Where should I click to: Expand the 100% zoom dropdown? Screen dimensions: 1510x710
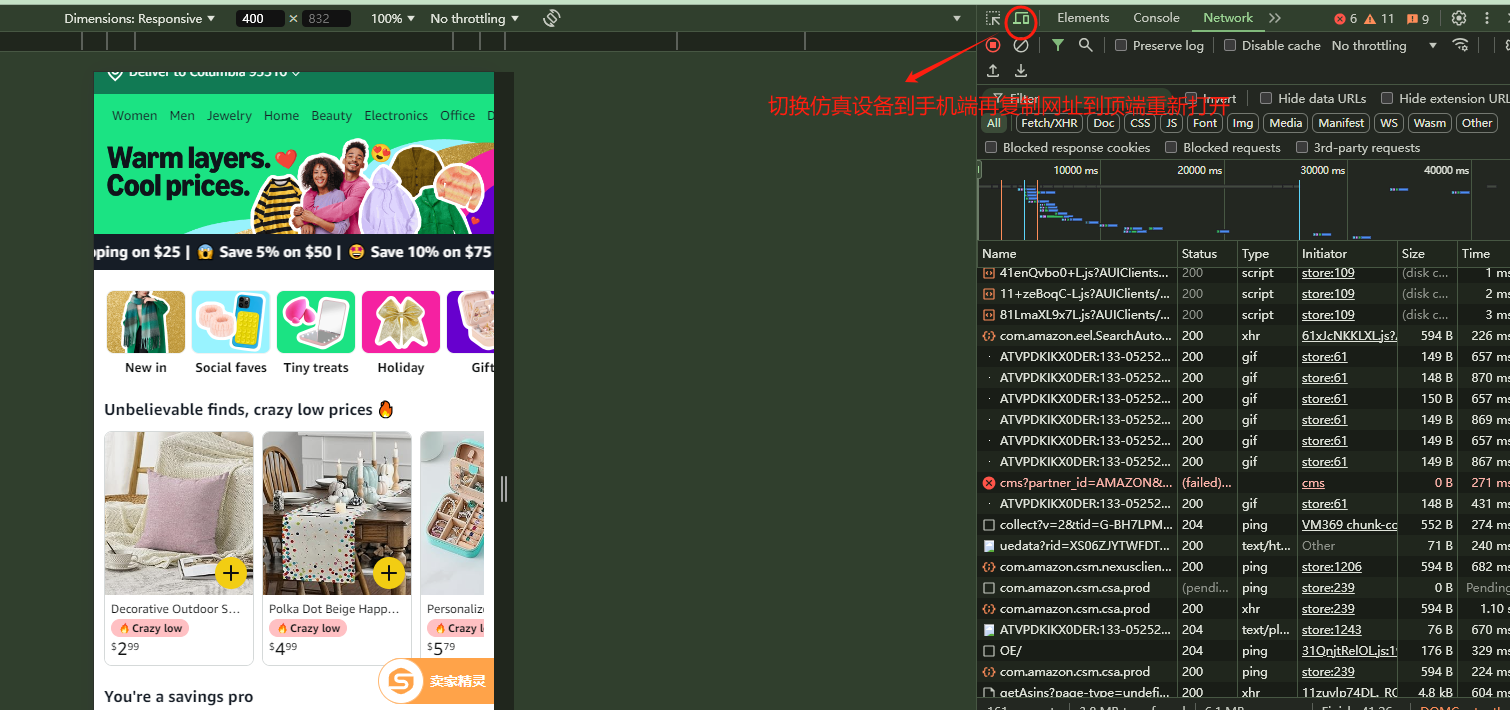(392, 18)
